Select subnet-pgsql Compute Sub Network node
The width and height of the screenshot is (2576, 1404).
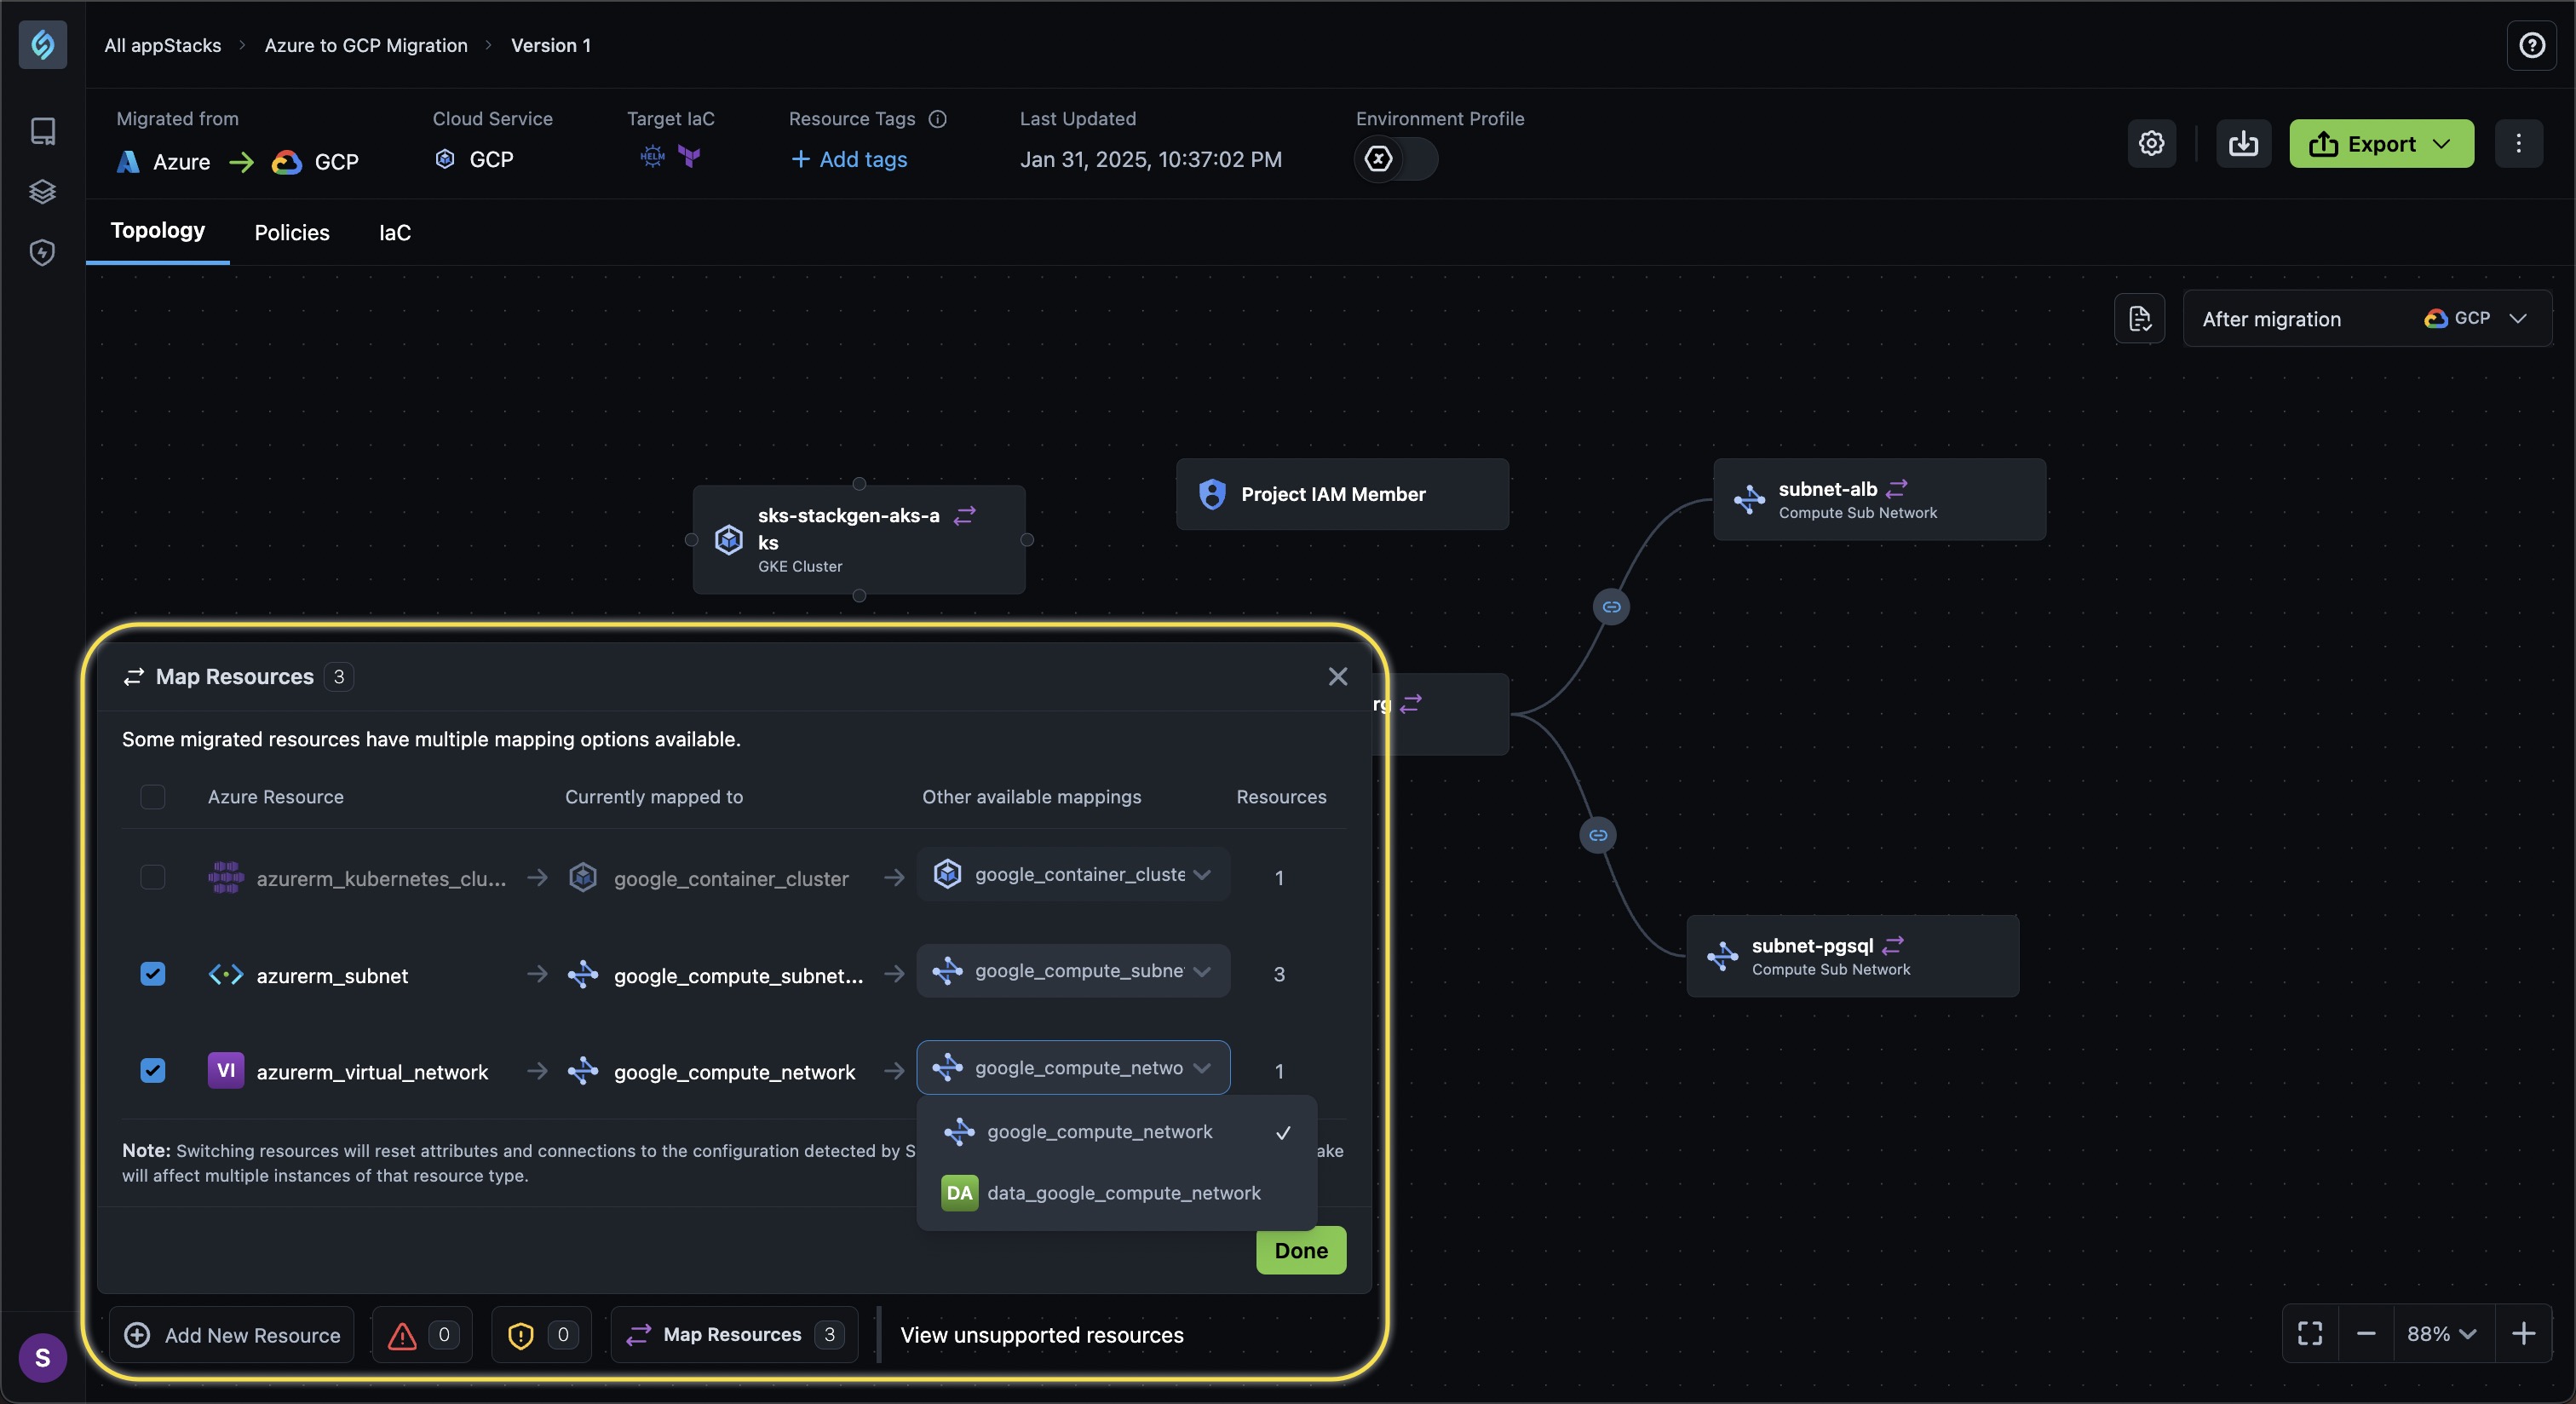tap(1853, 956)
